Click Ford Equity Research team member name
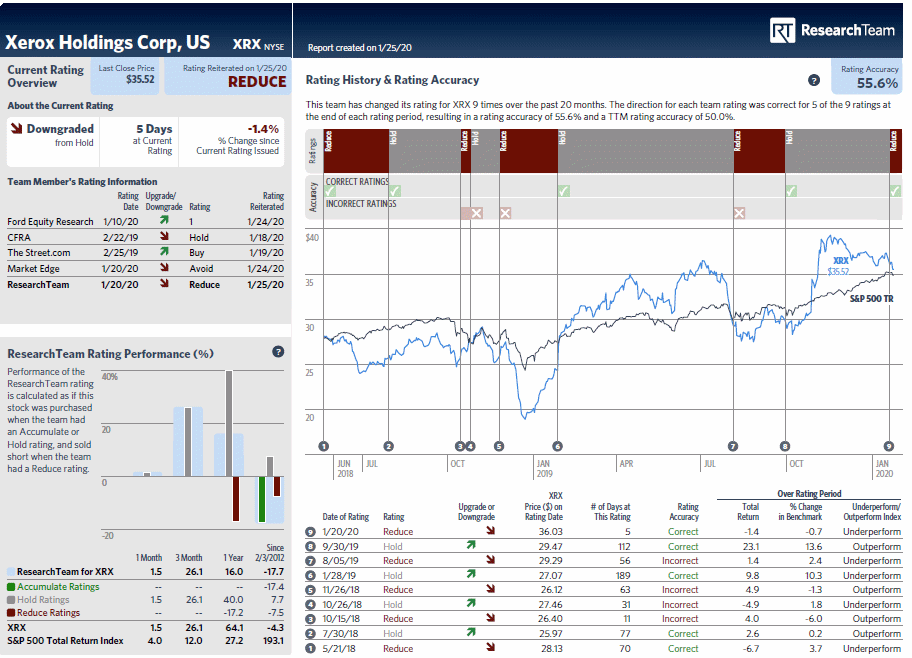912x658 pixels. (50, 222)
